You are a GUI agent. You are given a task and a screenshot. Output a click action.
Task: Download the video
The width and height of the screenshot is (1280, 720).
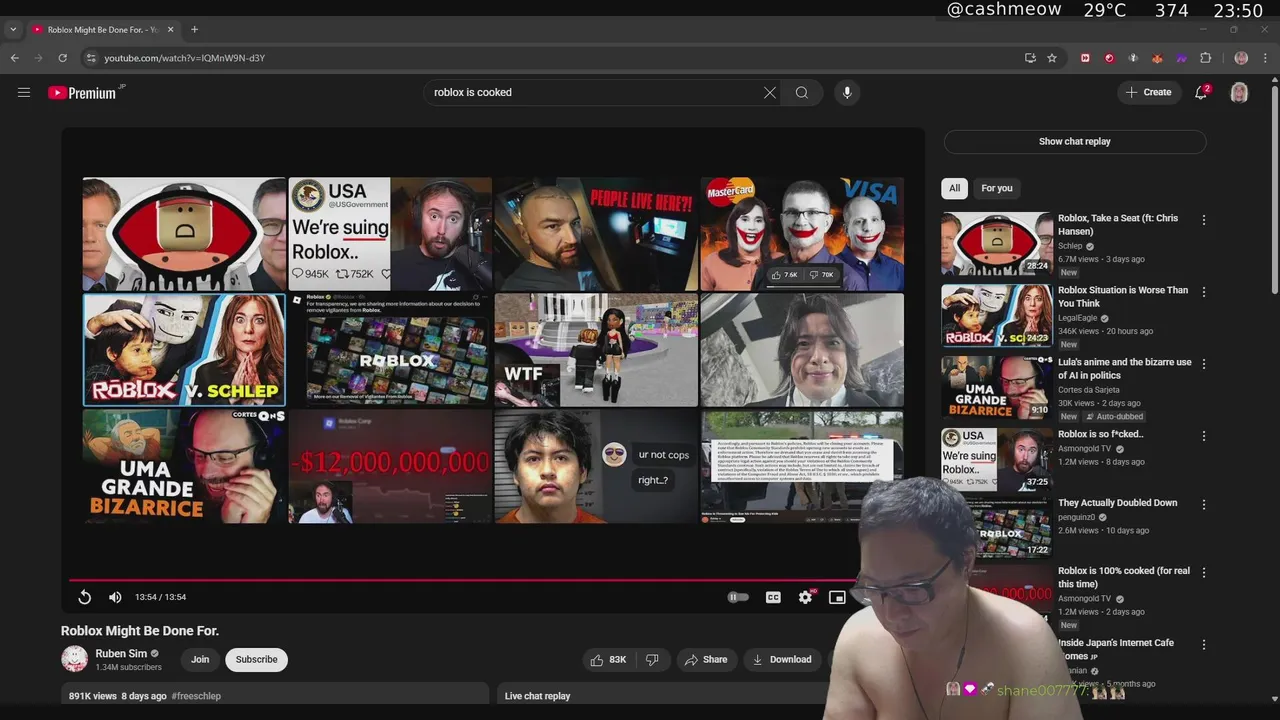[x=782, y=659]
